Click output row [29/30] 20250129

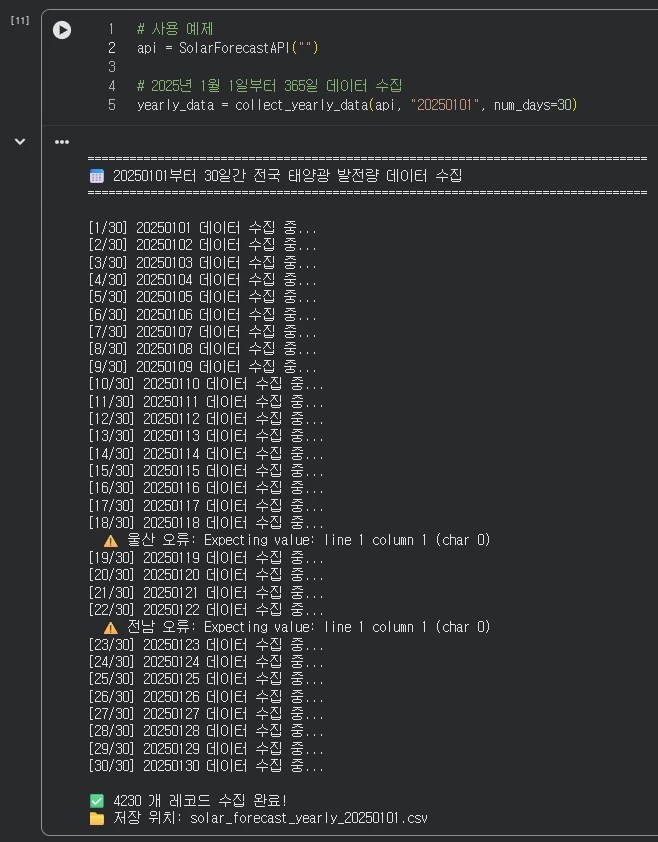click(206, 749)
